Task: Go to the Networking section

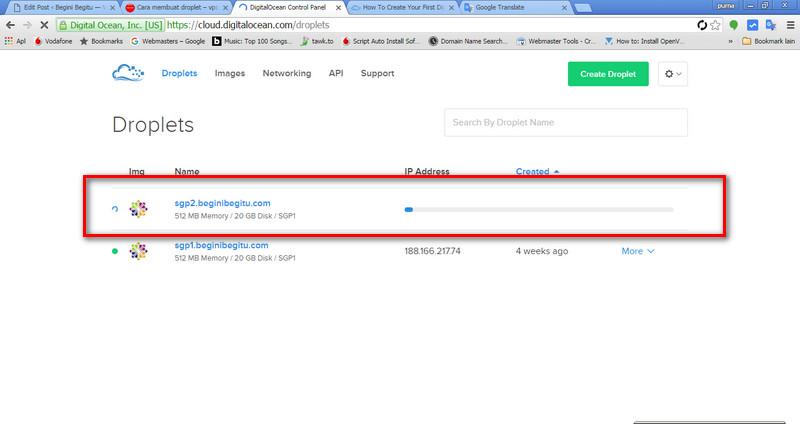Action: click(x=287, y=73)
